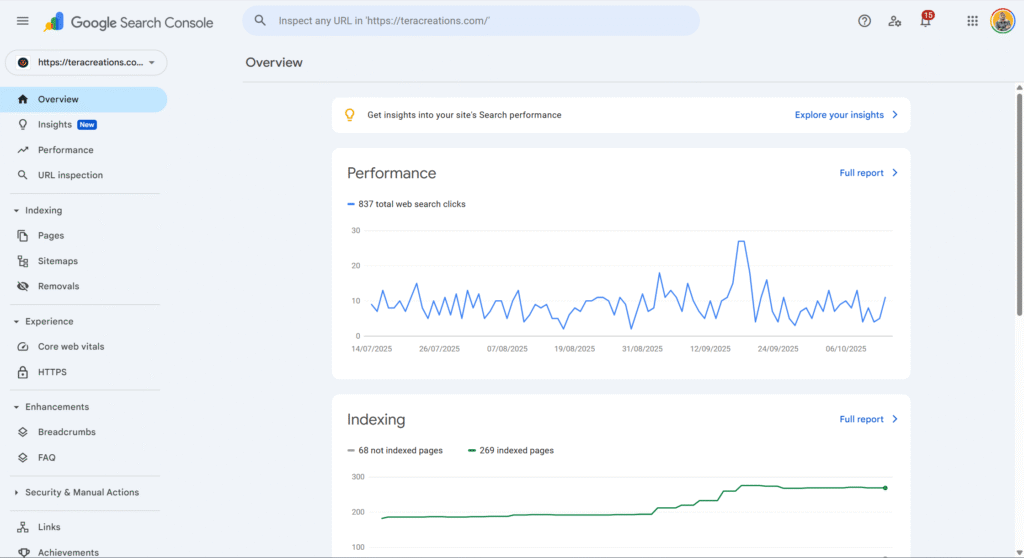Click the inspect any URL search field
Image resolution: width=1024 pixels, height=558 pixels.
point(471,21)
